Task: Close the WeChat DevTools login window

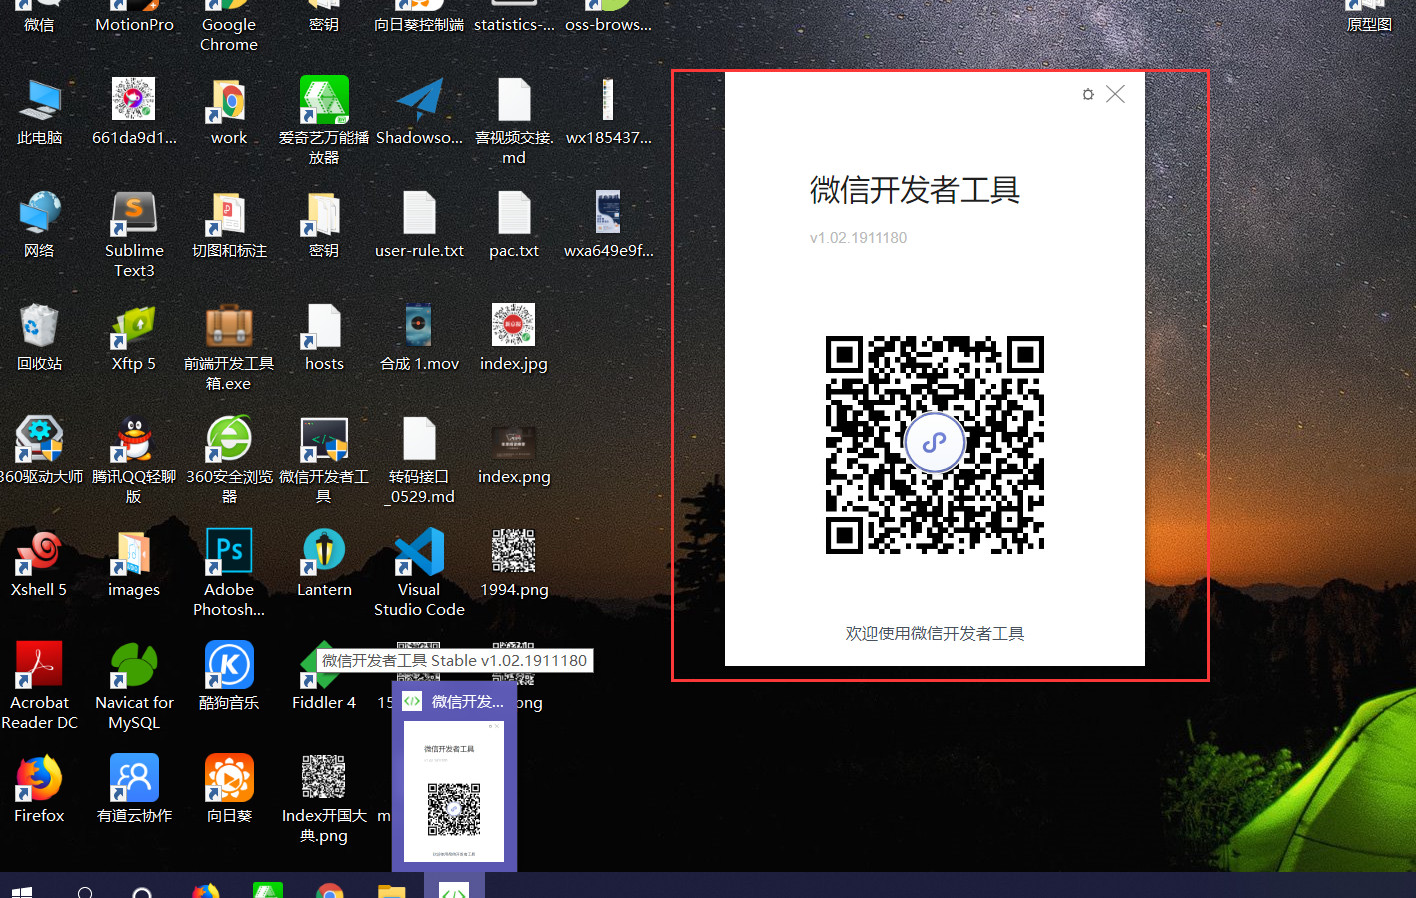Action: (x=1116, y=94)
